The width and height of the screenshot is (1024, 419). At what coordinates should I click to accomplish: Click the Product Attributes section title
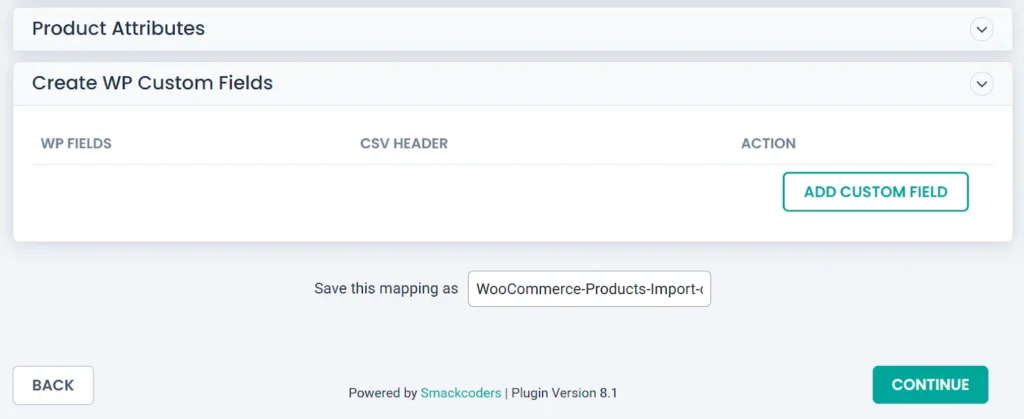click(118, 29)
